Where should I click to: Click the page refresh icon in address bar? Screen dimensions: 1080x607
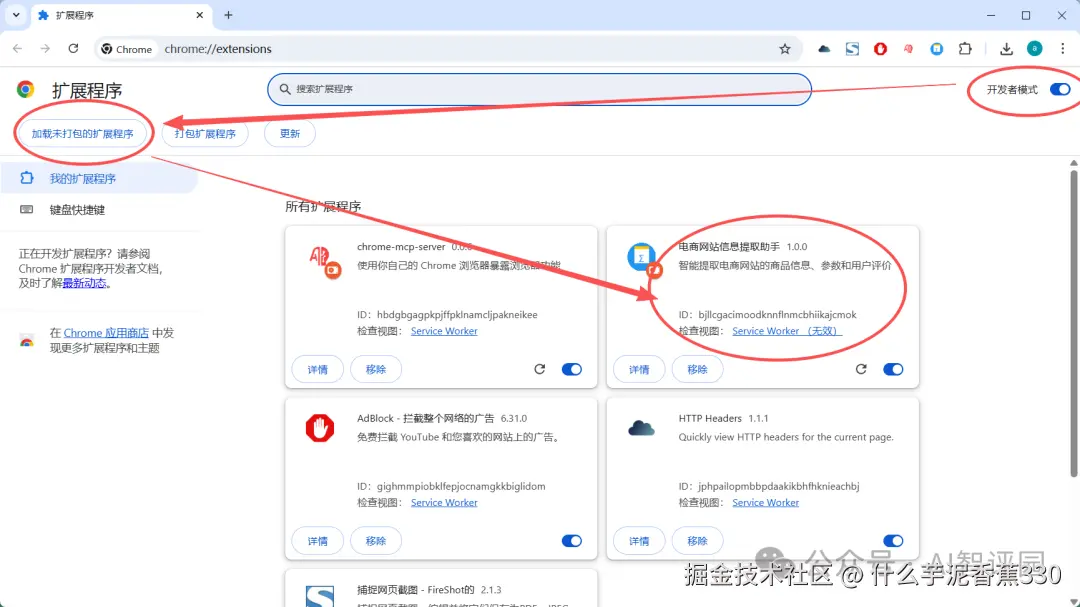[x=73, y=48]
